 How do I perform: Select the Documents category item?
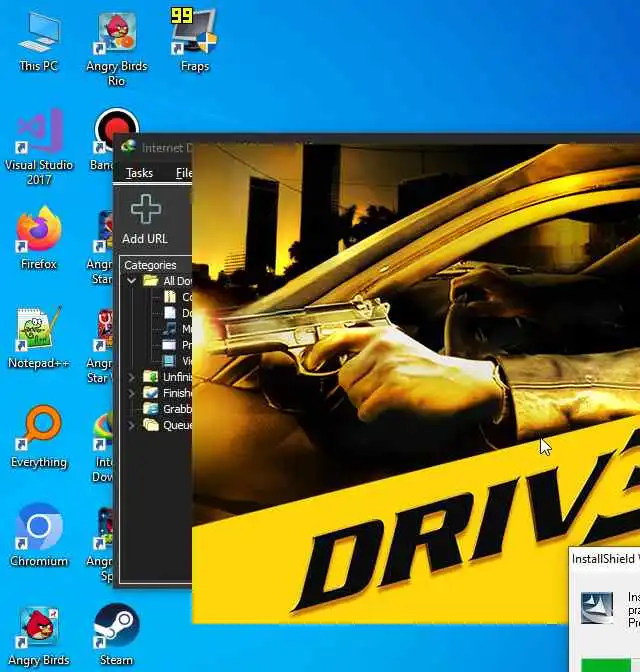click(177, 313)
